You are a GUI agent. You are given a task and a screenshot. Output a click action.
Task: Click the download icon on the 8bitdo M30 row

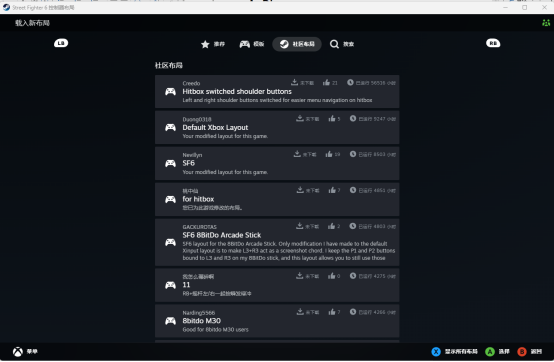click(300, 312)
